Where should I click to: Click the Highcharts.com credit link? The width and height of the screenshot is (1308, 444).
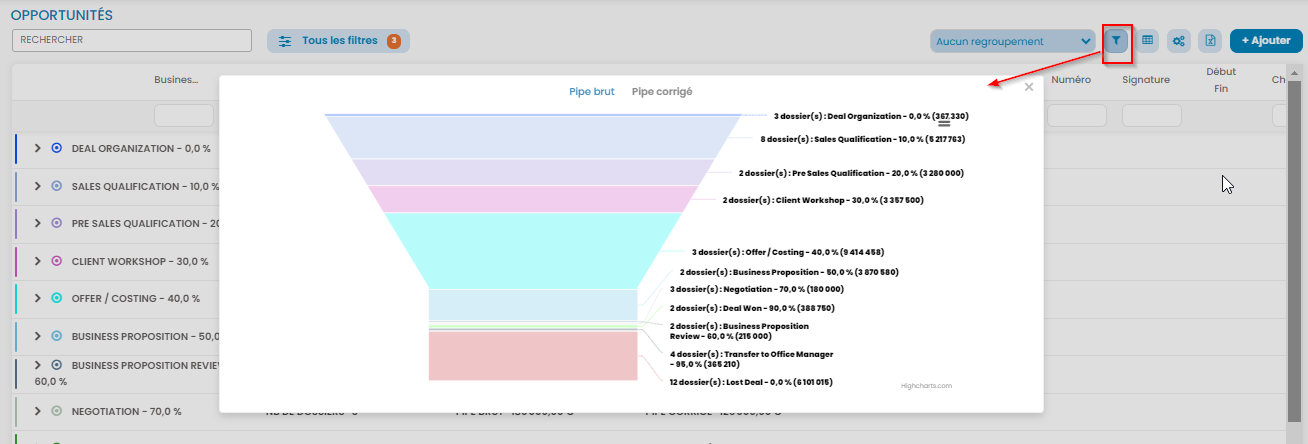(926, 384)
